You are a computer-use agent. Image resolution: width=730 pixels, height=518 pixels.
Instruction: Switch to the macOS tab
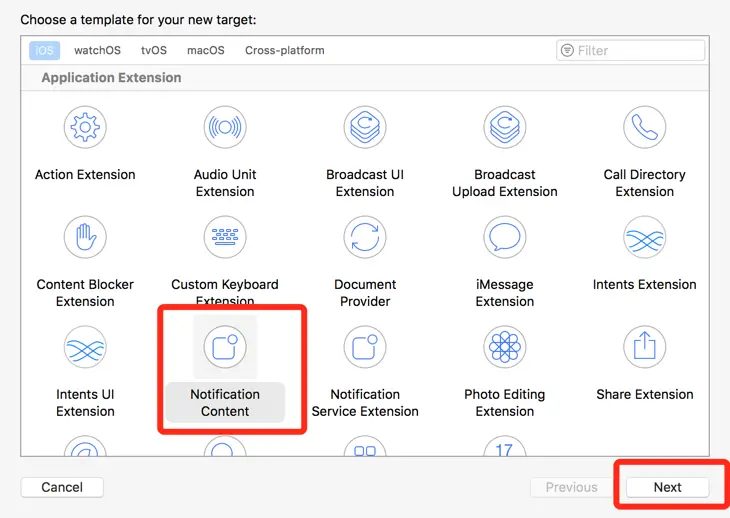pyautogui.click(x=206, y=50)
